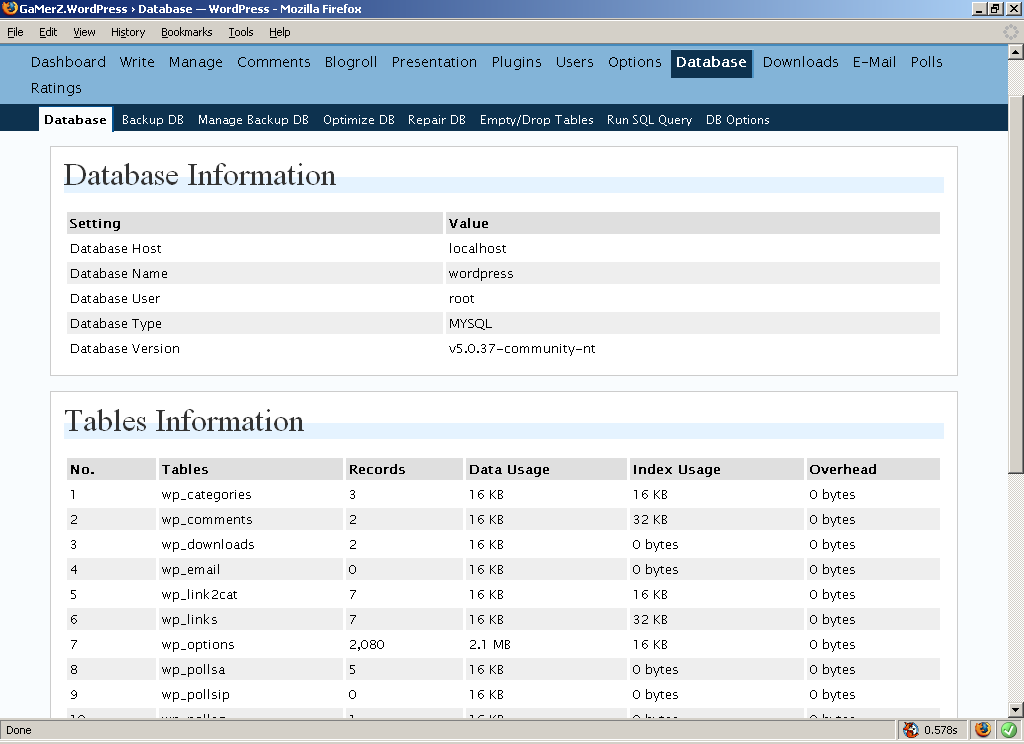Click the page load timer fox icon
1024x744 pixels.
point(910,730)
